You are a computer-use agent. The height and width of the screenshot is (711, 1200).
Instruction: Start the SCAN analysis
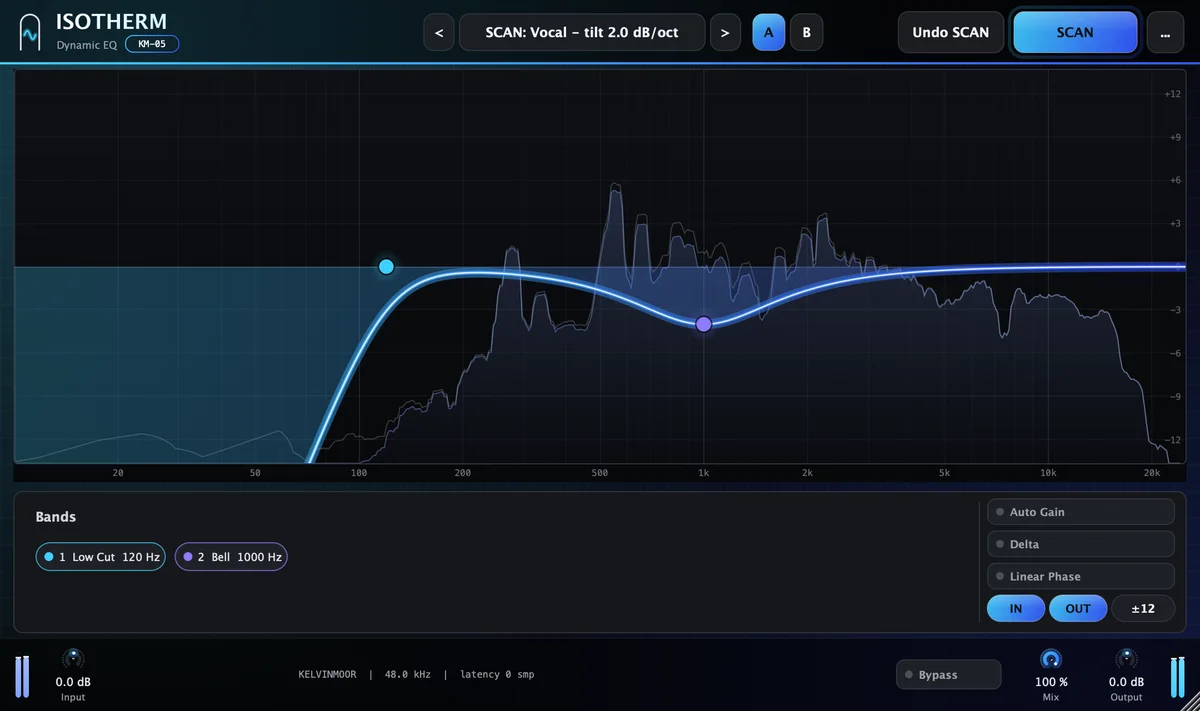1075,32
